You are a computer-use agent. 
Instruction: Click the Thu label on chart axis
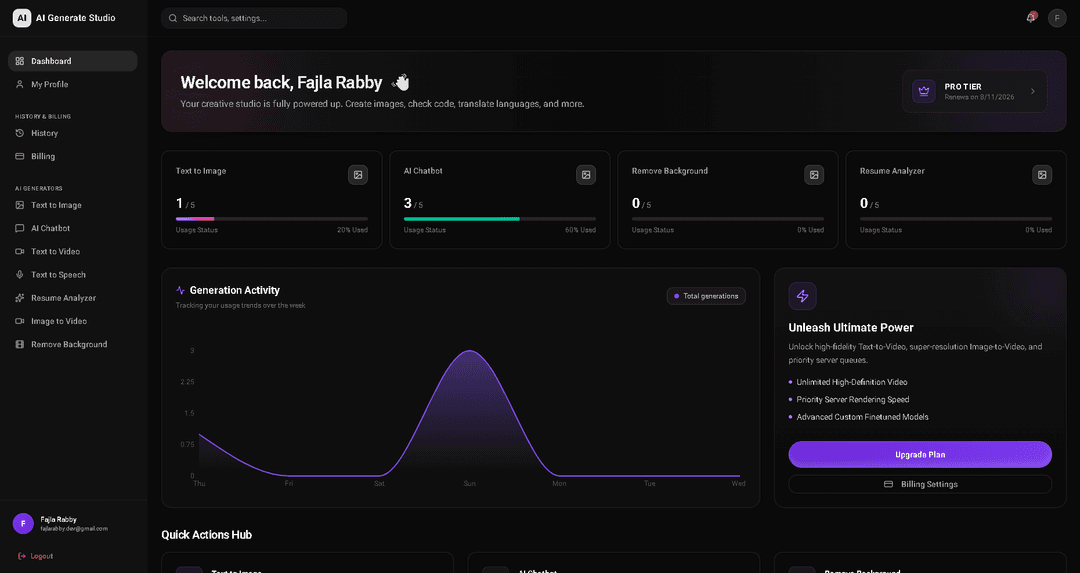tap(199, 483)
